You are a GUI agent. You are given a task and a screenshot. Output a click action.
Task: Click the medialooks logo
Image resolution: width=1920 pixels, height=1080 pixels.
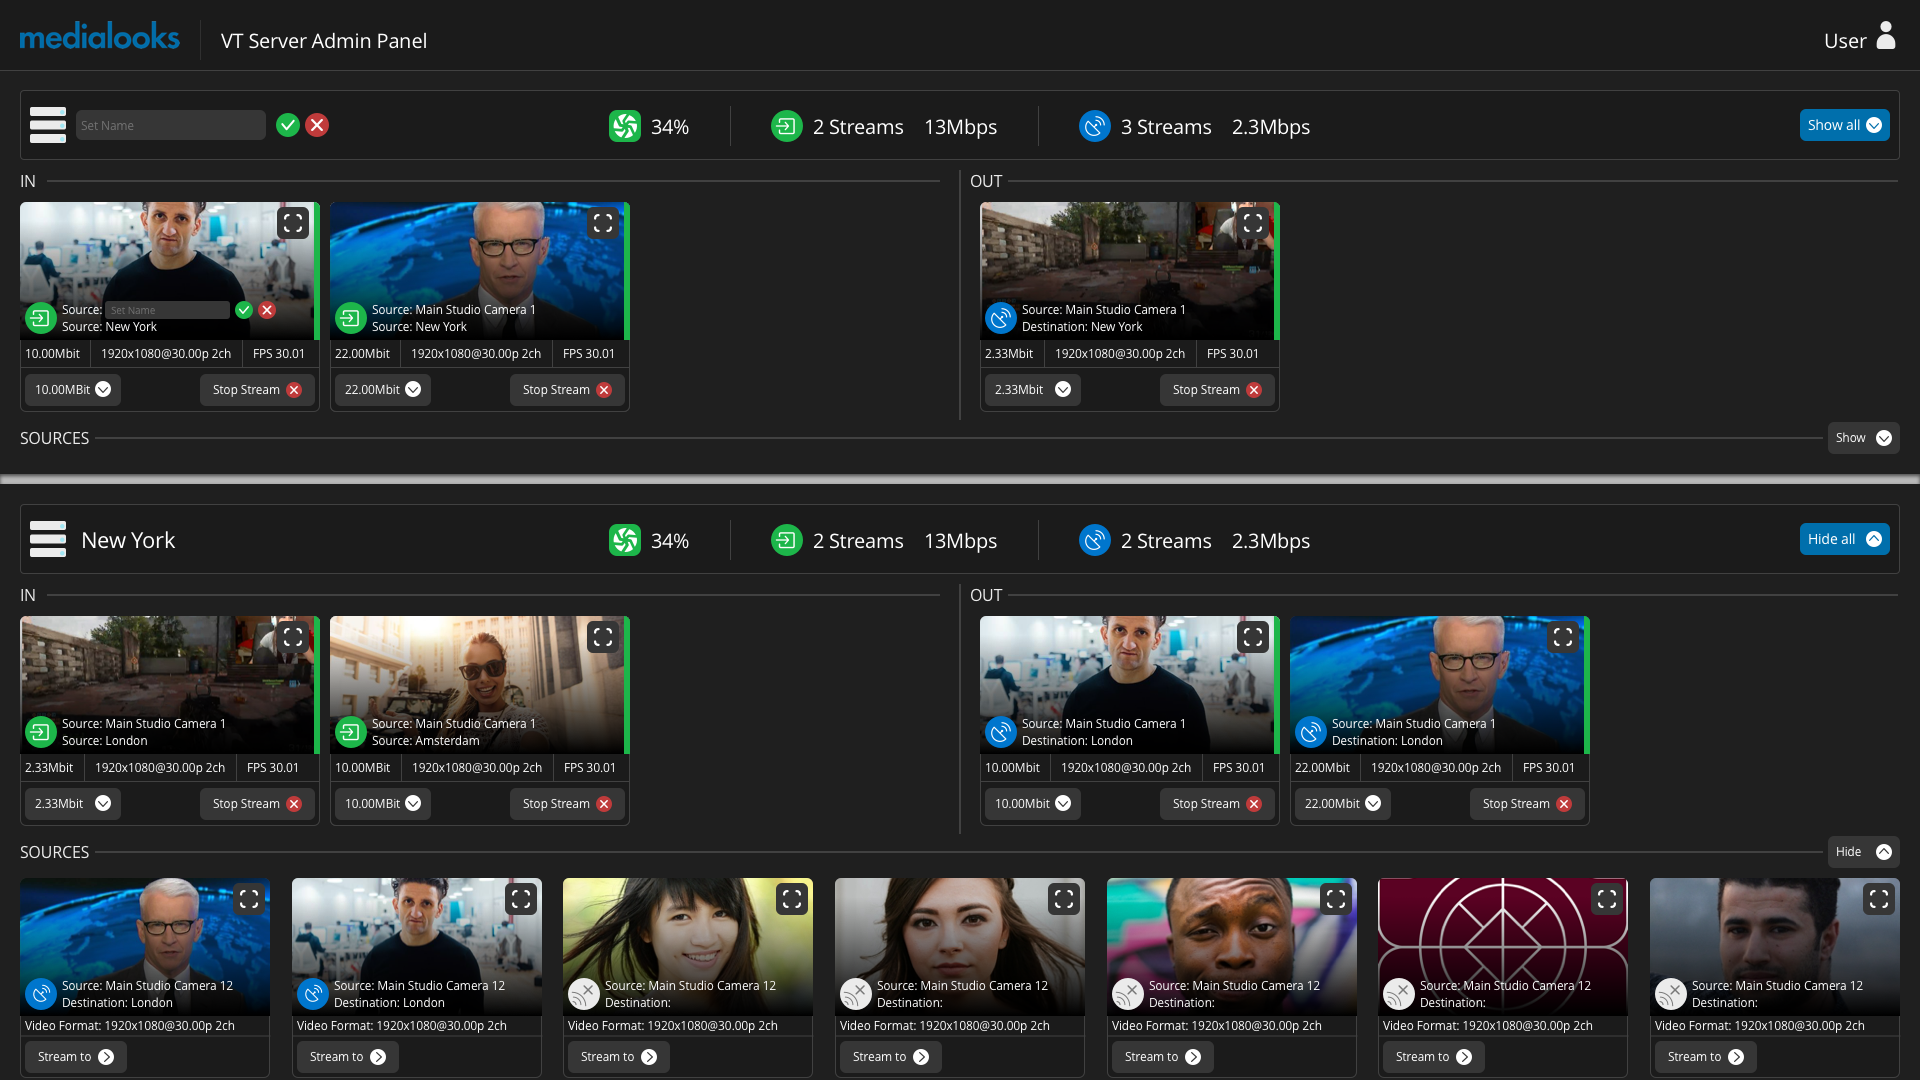coord(100,38)
